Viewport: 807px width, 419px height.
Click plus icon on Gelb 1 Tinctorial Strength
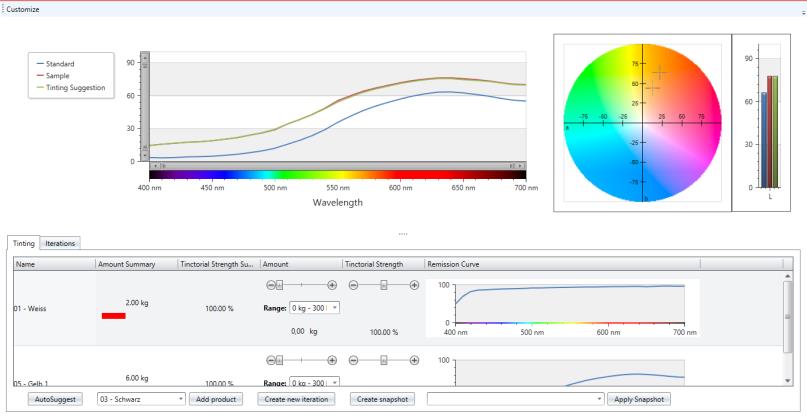(x=415, y=359)
